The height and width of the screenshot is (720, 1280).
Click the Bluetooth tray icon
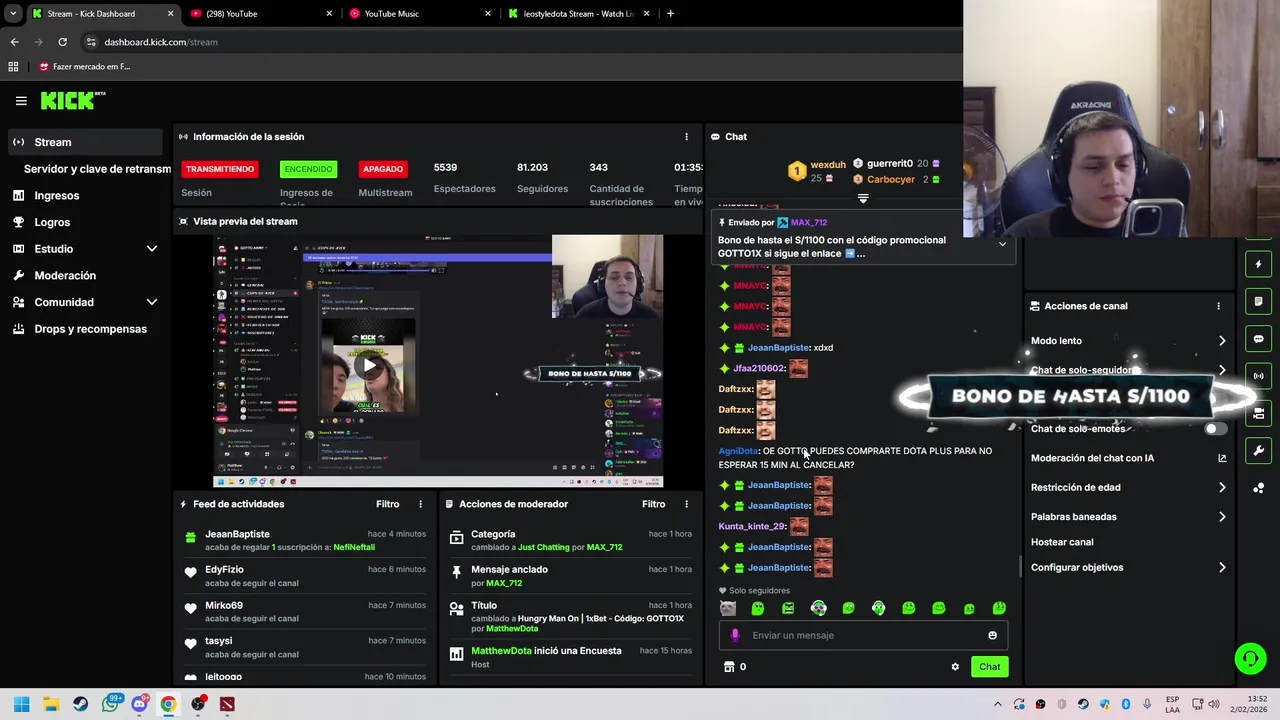coord(1125,704)
